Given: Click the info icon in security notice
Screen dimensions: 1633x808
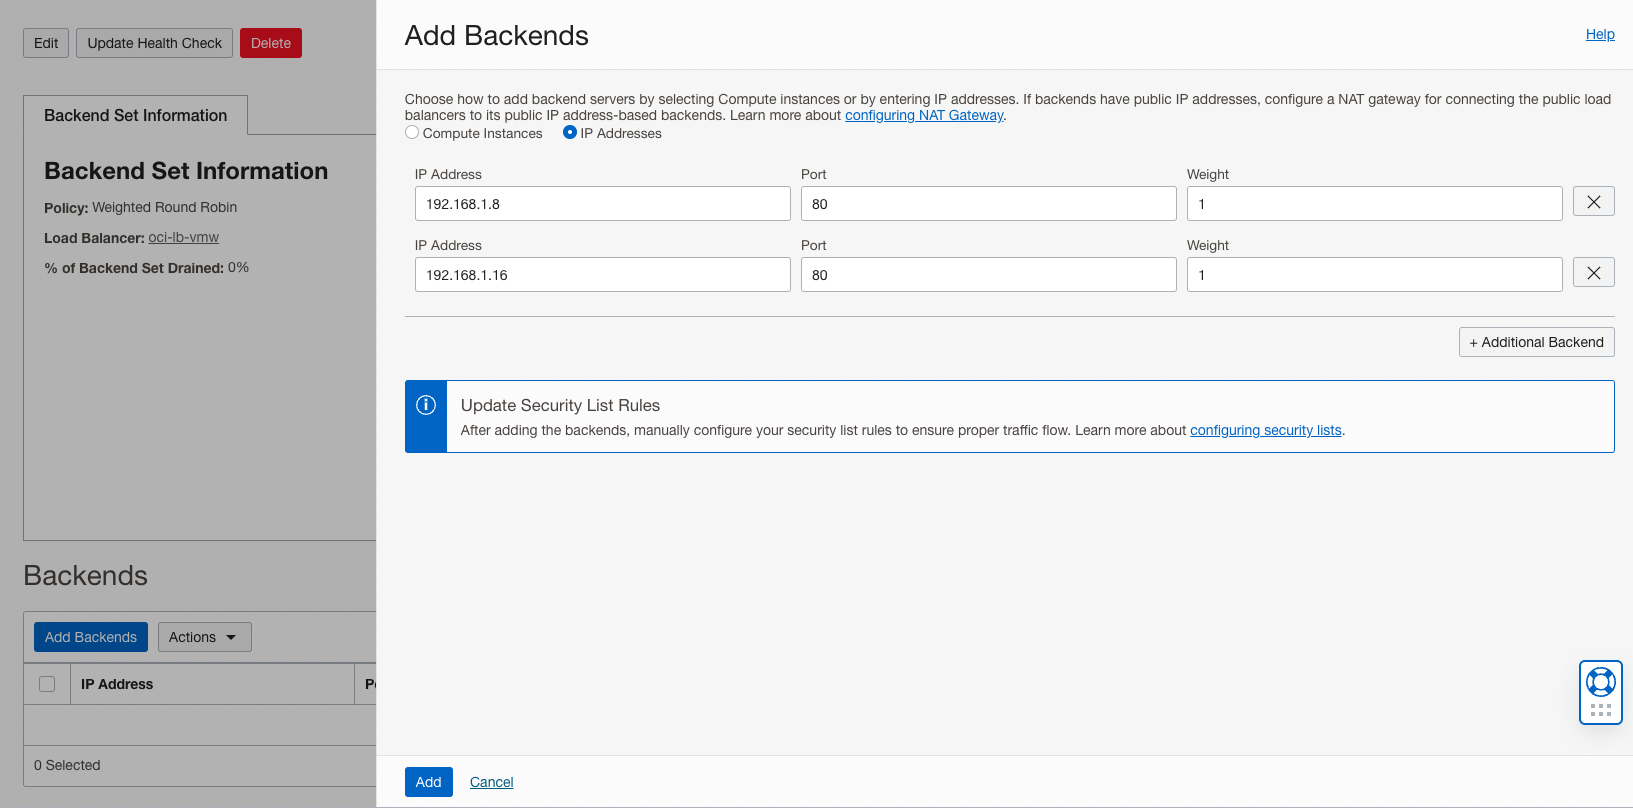Looking at the screenshot, I should tap(426, 405).
